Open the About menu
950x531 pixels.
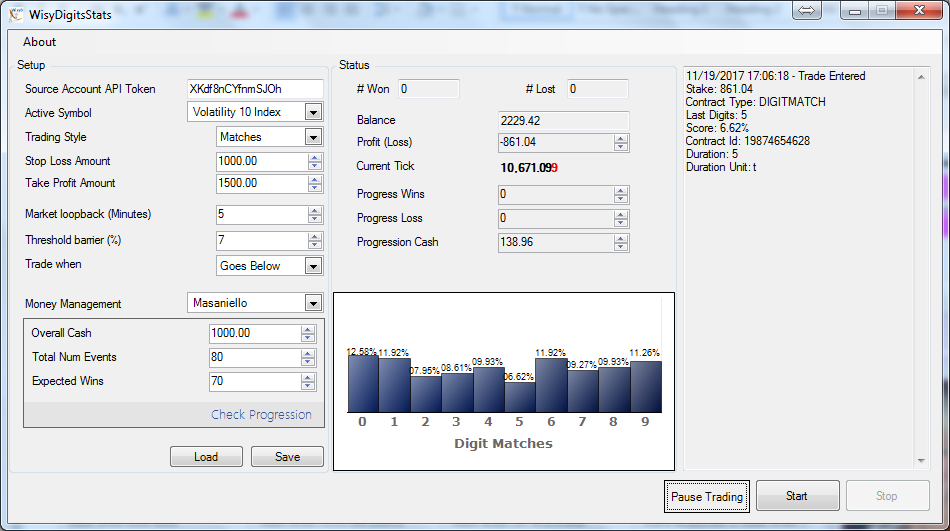[x=39, y=42]
